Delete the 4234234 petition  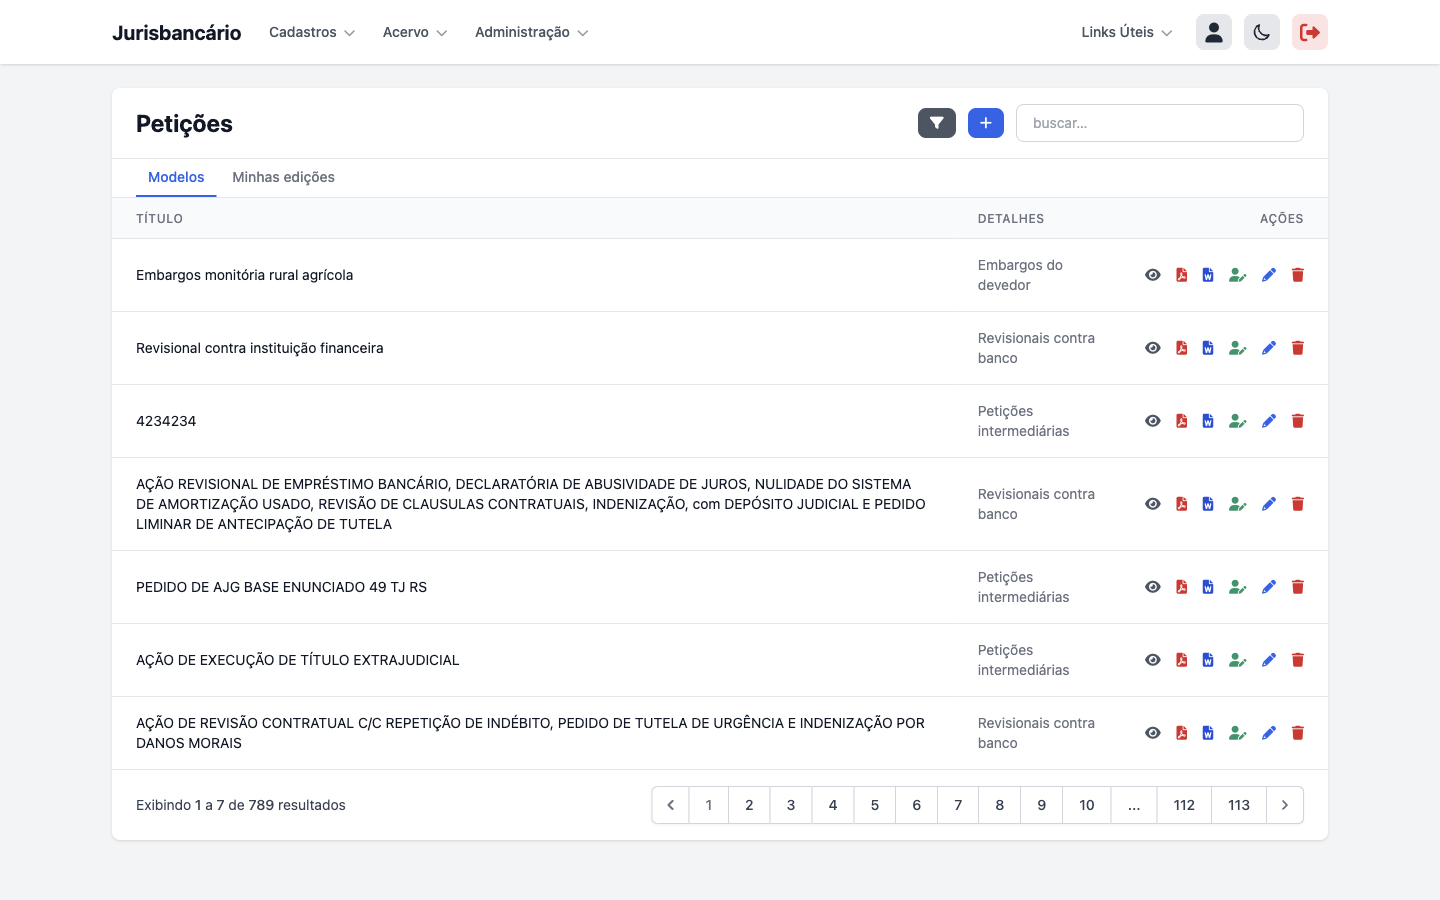click(1298, 421)
